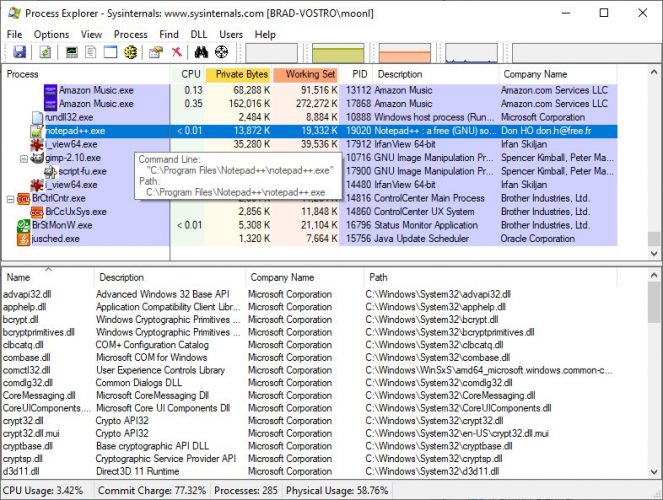Click the up arrow of the process list scrollbar

(654, 72)
